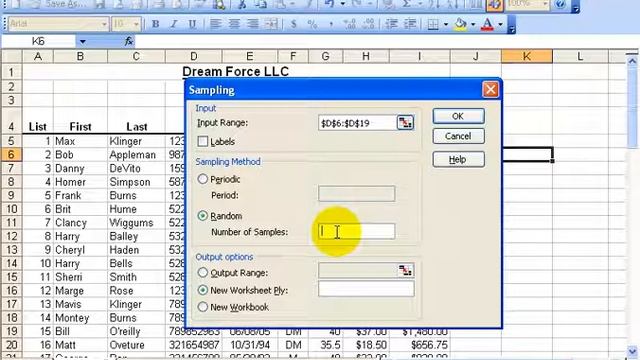This screenshot has width=640, height=360.
Task: Click the Output Range selector icon
Action: click(405, 270)
